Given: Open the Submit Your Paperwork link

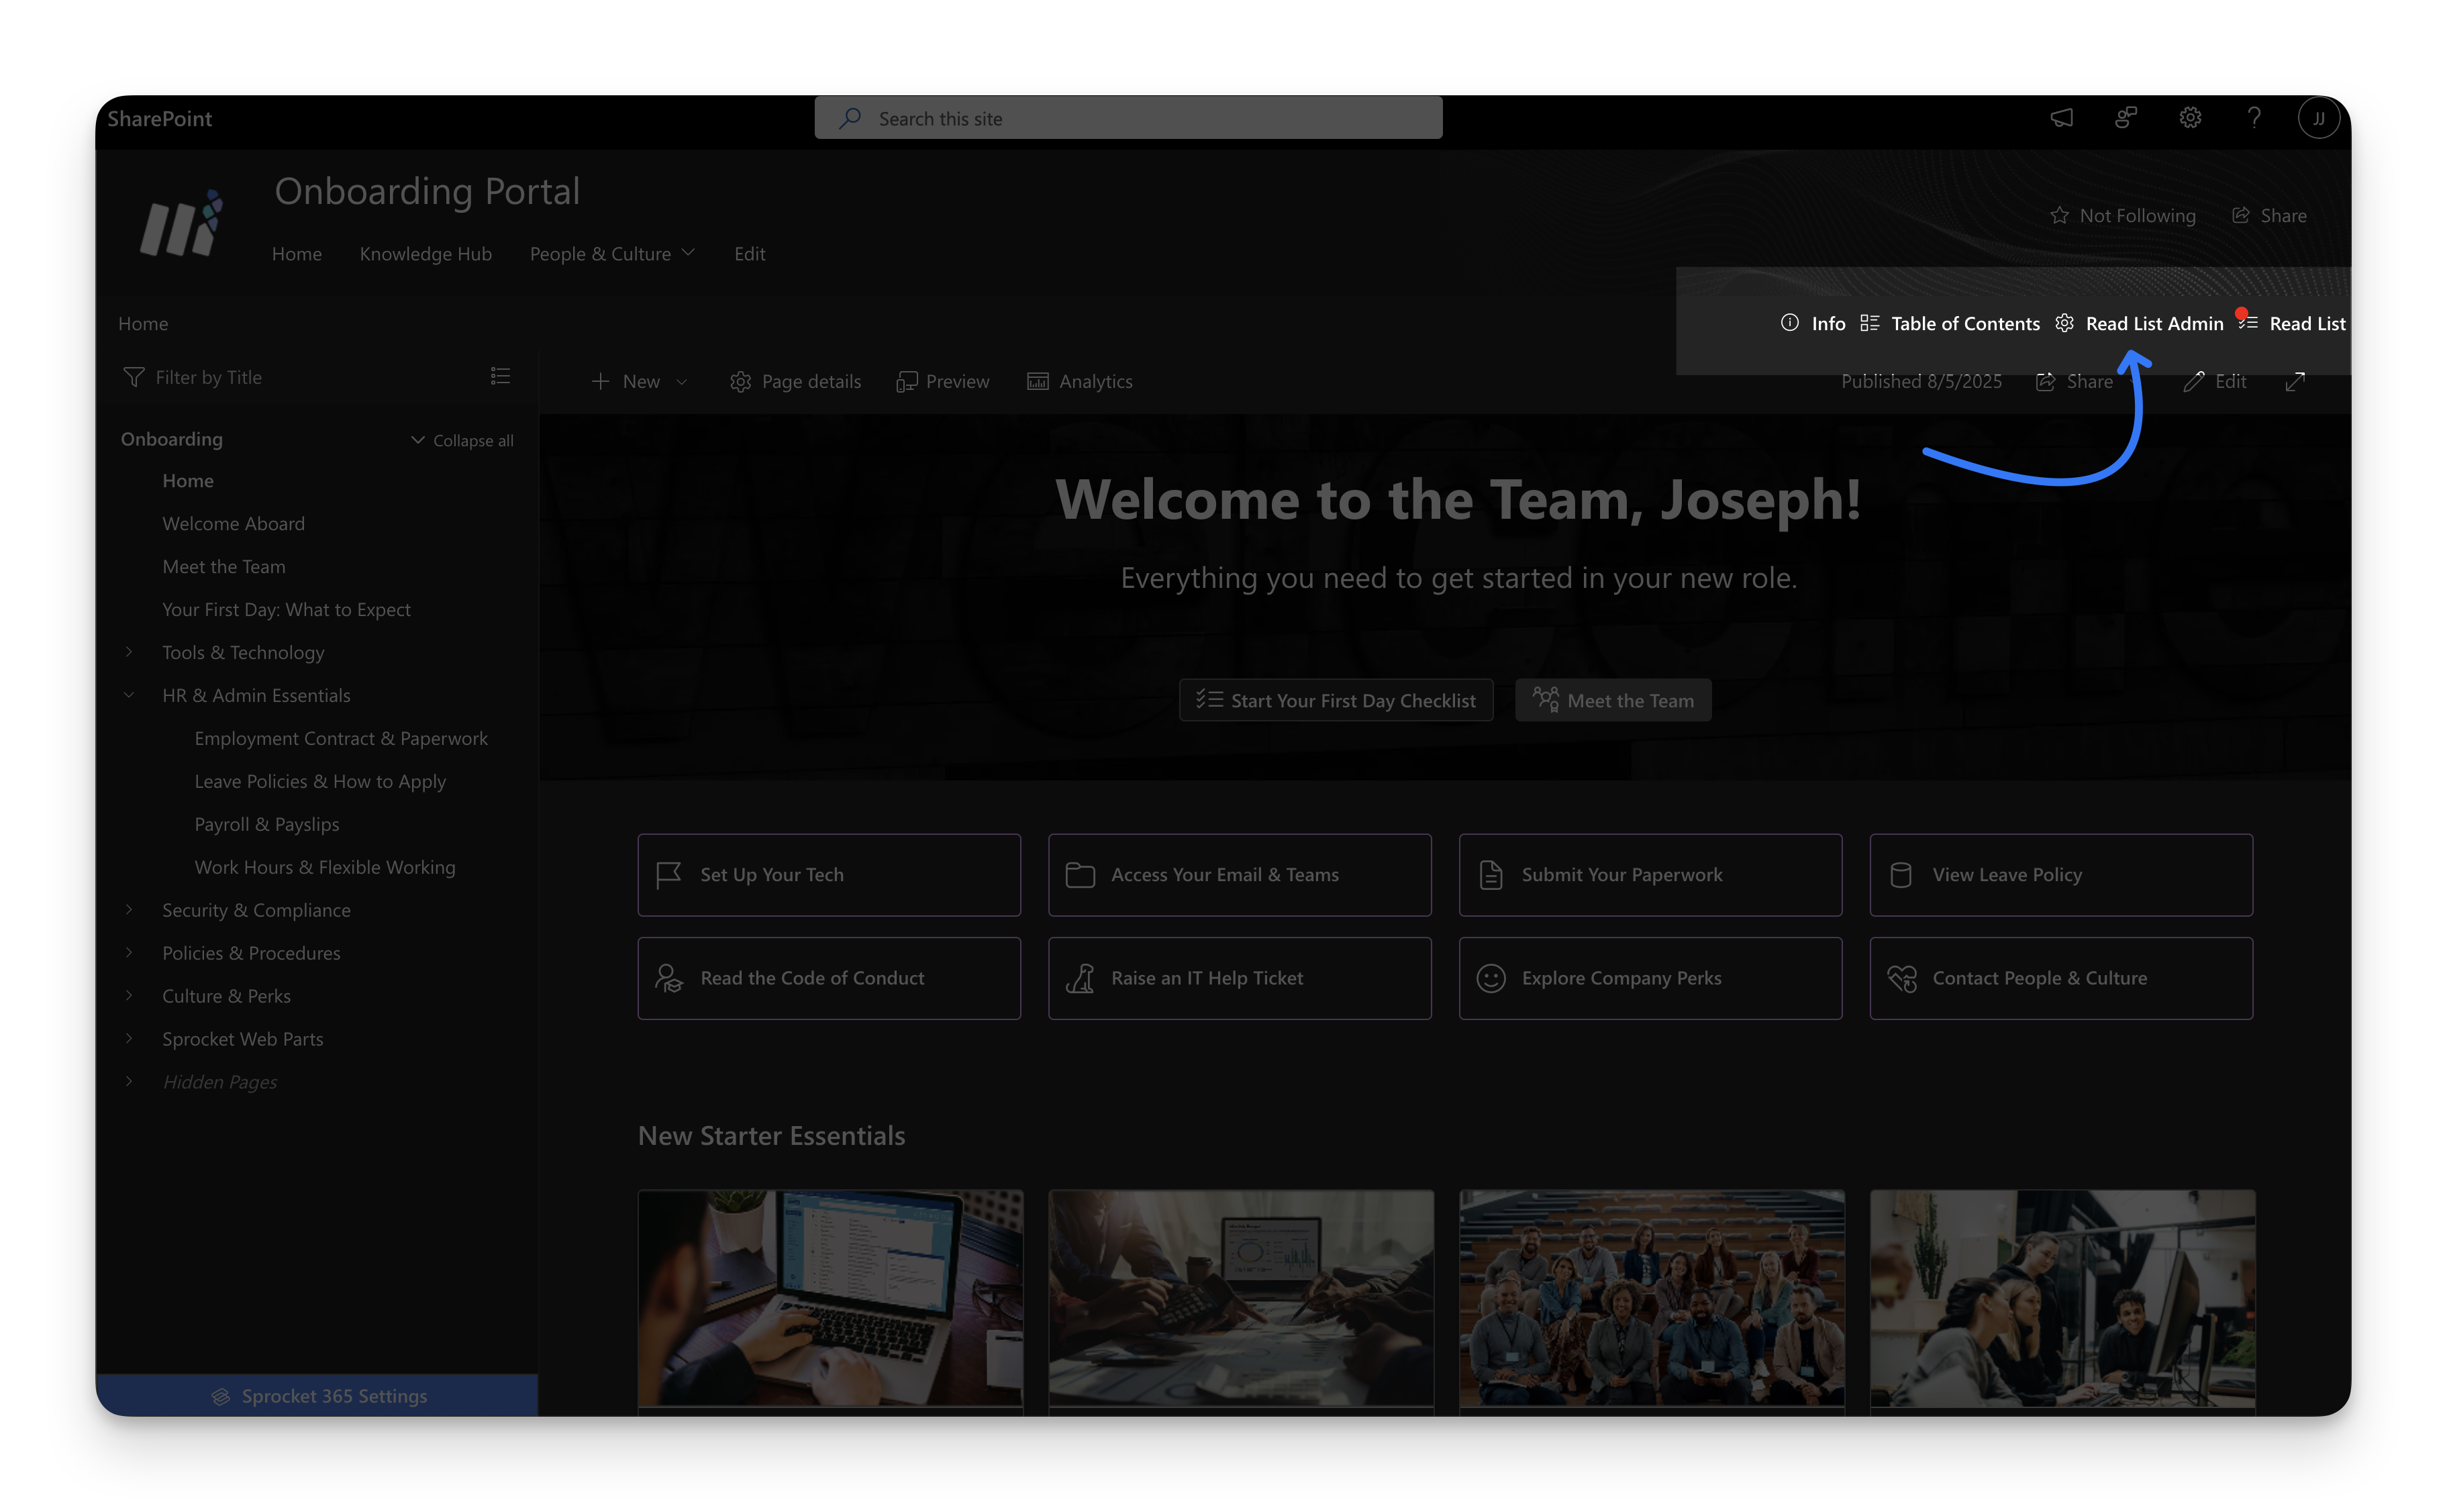Looking at the screenshot, I should tap(1650, 875).
